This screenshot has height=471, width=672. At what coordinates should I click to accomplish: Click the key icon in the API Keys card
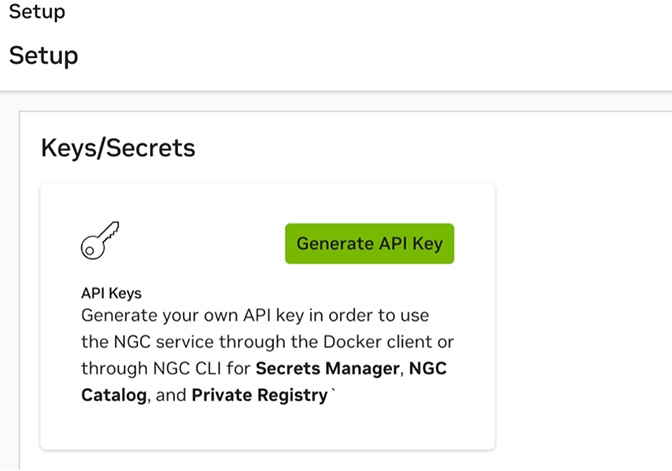tap(101, 241)
